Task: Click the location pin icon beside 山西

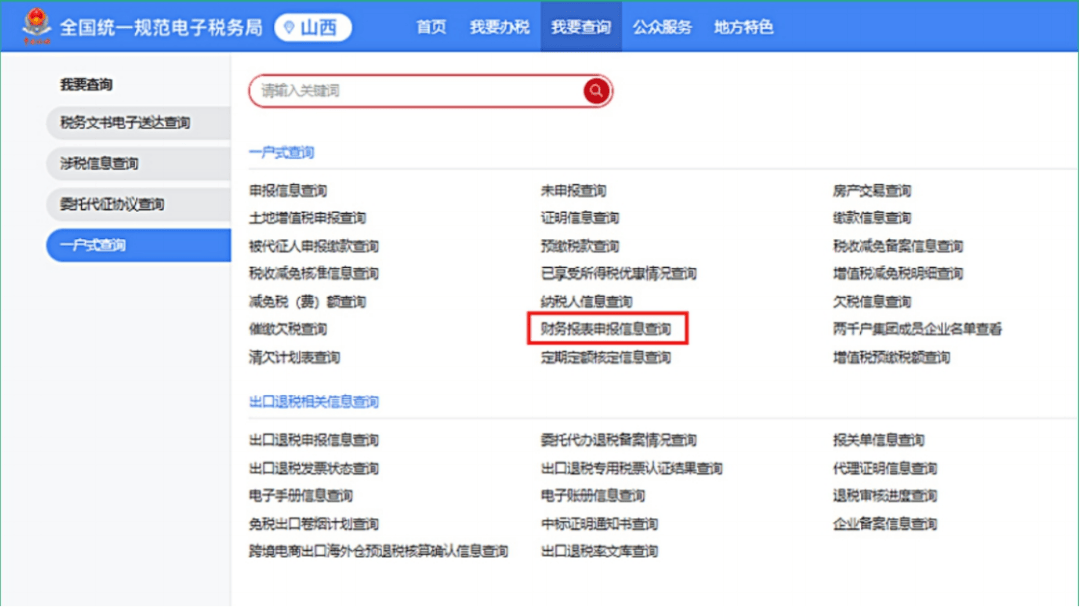Action: pos(289,28)
